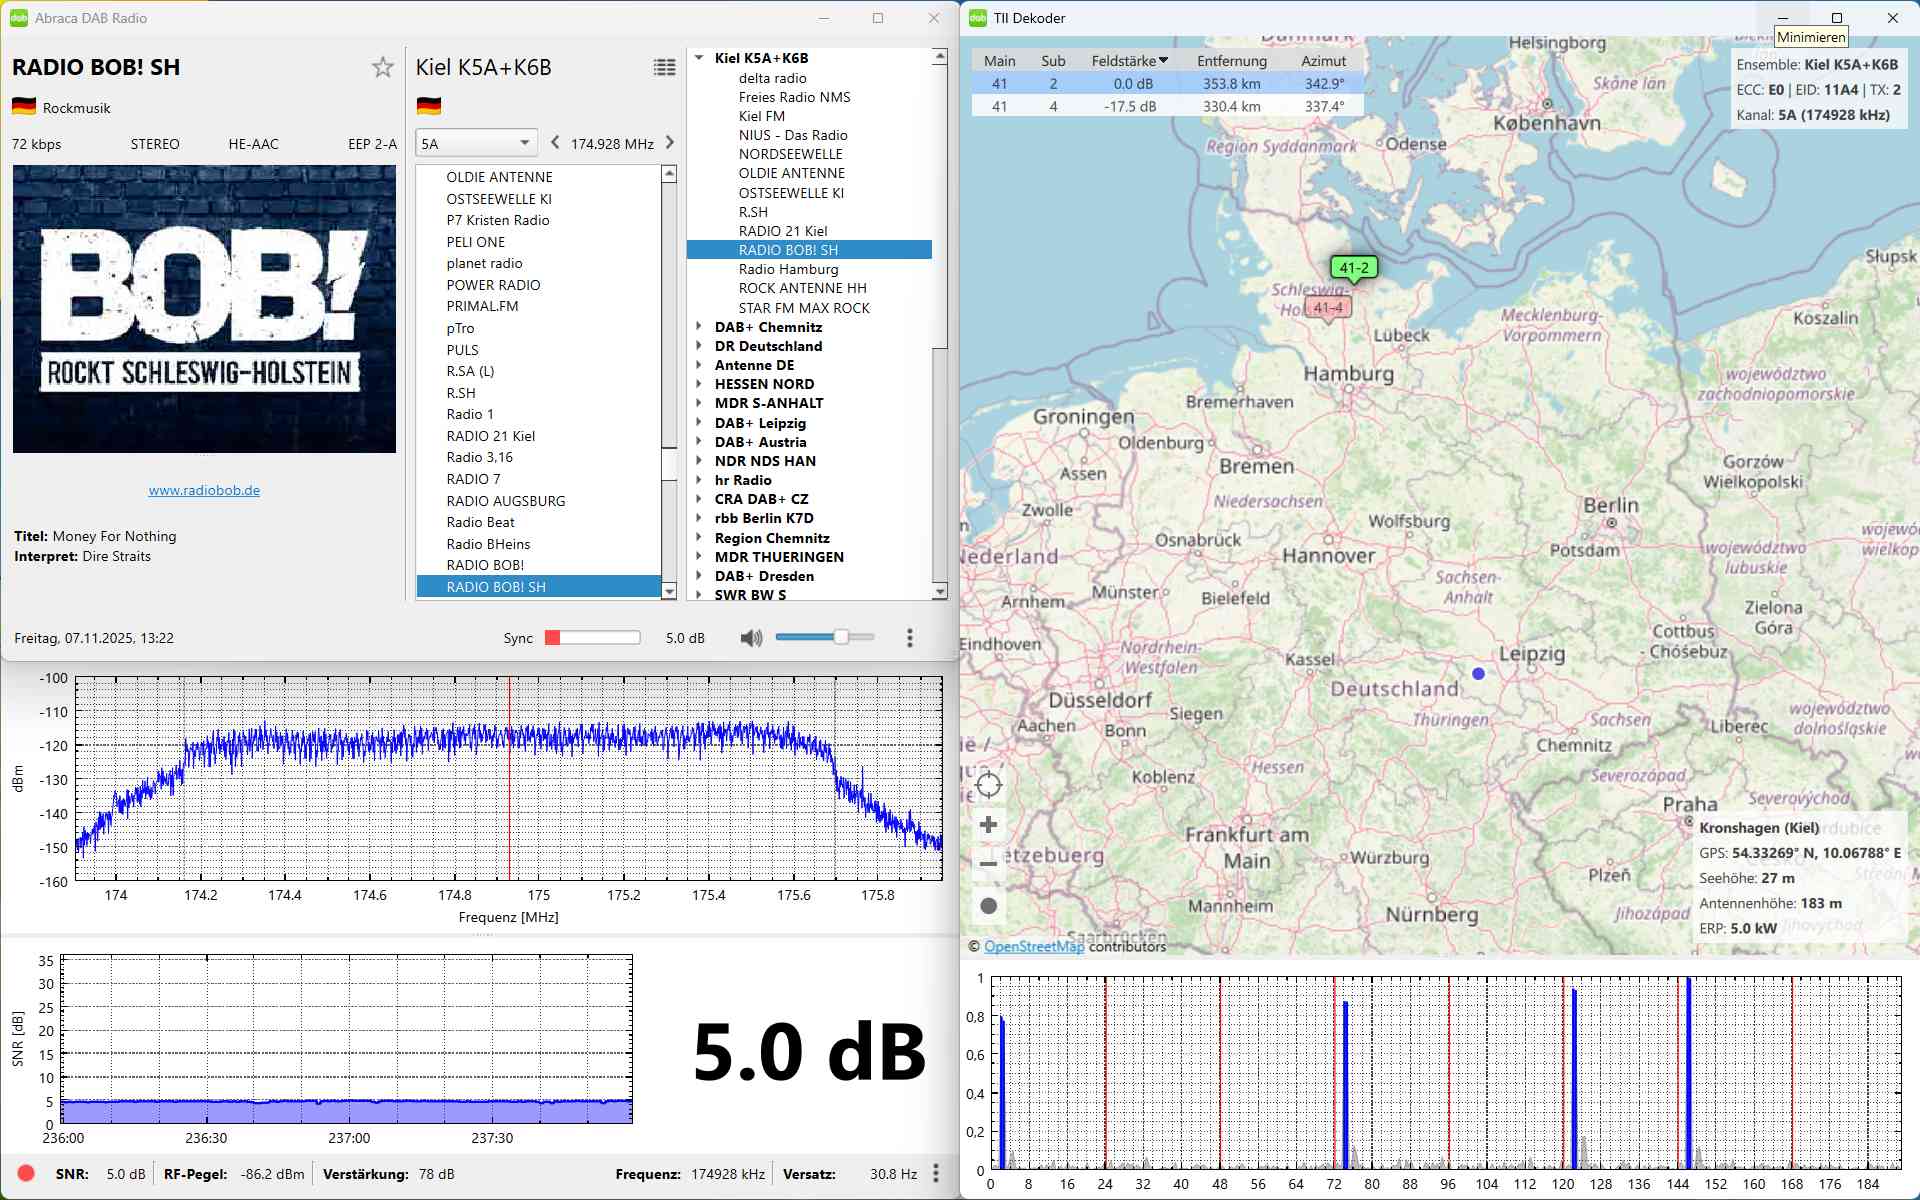This screenshot has width=1920, height=1200.
Task: Expand the MDR S-ANHALT ensemble
Action: click(x=699, y=403)
